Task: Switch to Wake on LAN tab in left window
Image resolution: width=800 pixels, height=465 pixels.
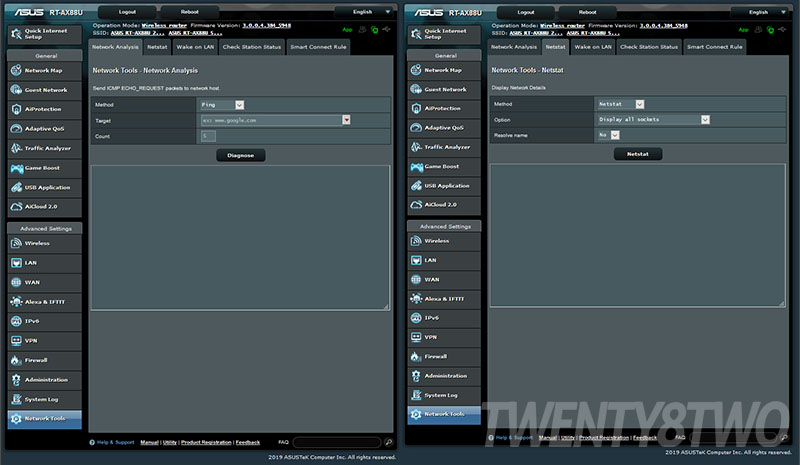Action: (x=195, y=47)
